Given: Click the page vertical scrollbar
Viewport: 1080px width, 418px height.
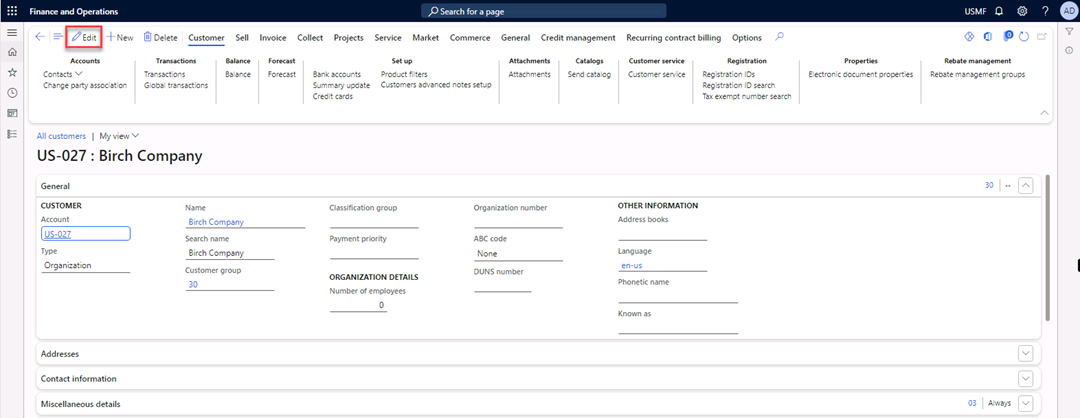Looking at the screenshot, I should tap(1048, 248).
